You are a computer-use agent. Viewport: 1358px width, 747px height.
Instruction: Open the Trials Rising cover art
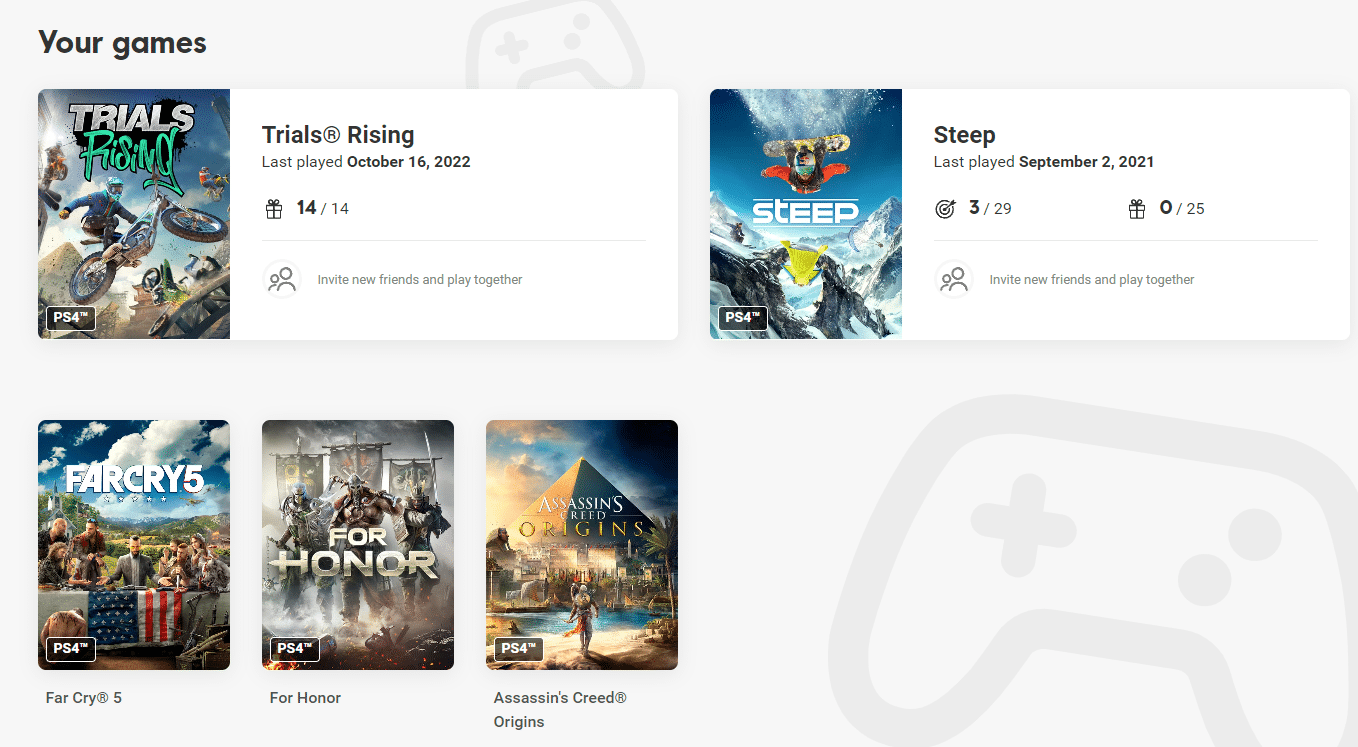134,200
